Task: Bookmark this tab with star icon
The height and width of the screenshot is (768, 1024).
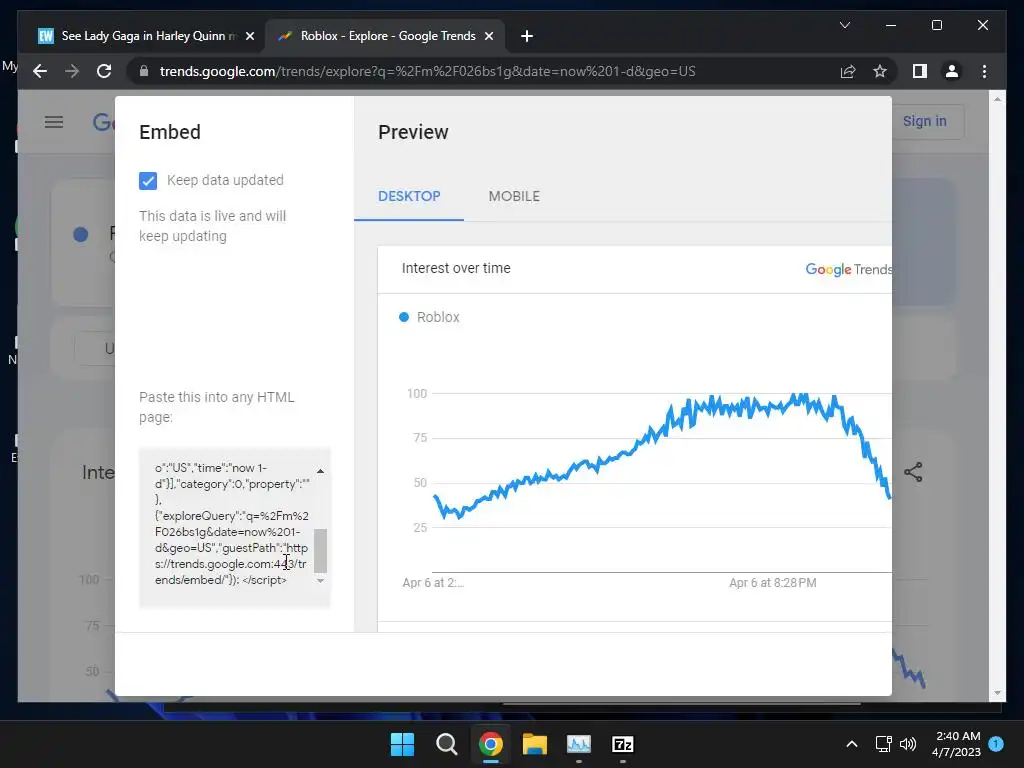Action: click(x=880, y=71)
